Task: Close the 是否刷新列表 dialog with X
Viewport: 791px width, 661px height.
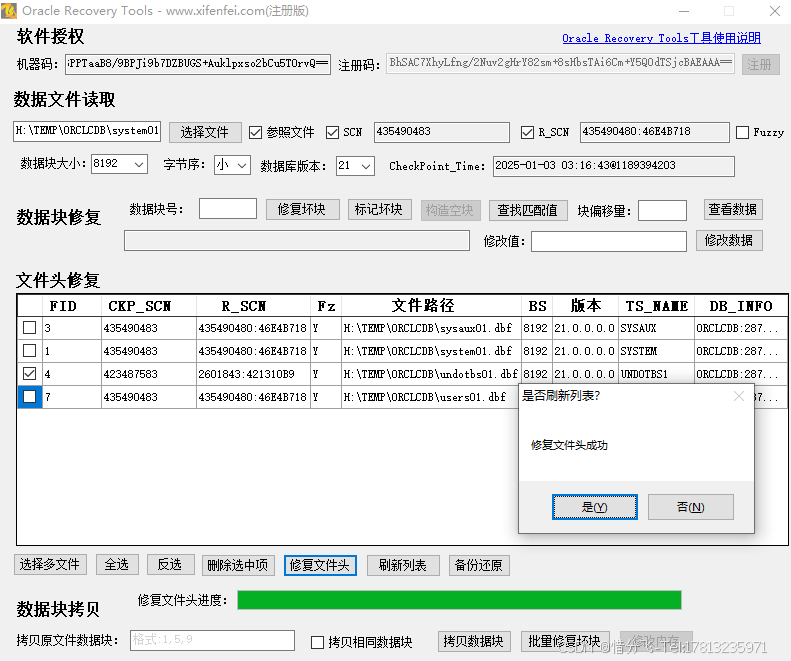Action: (x=739, y=396)
